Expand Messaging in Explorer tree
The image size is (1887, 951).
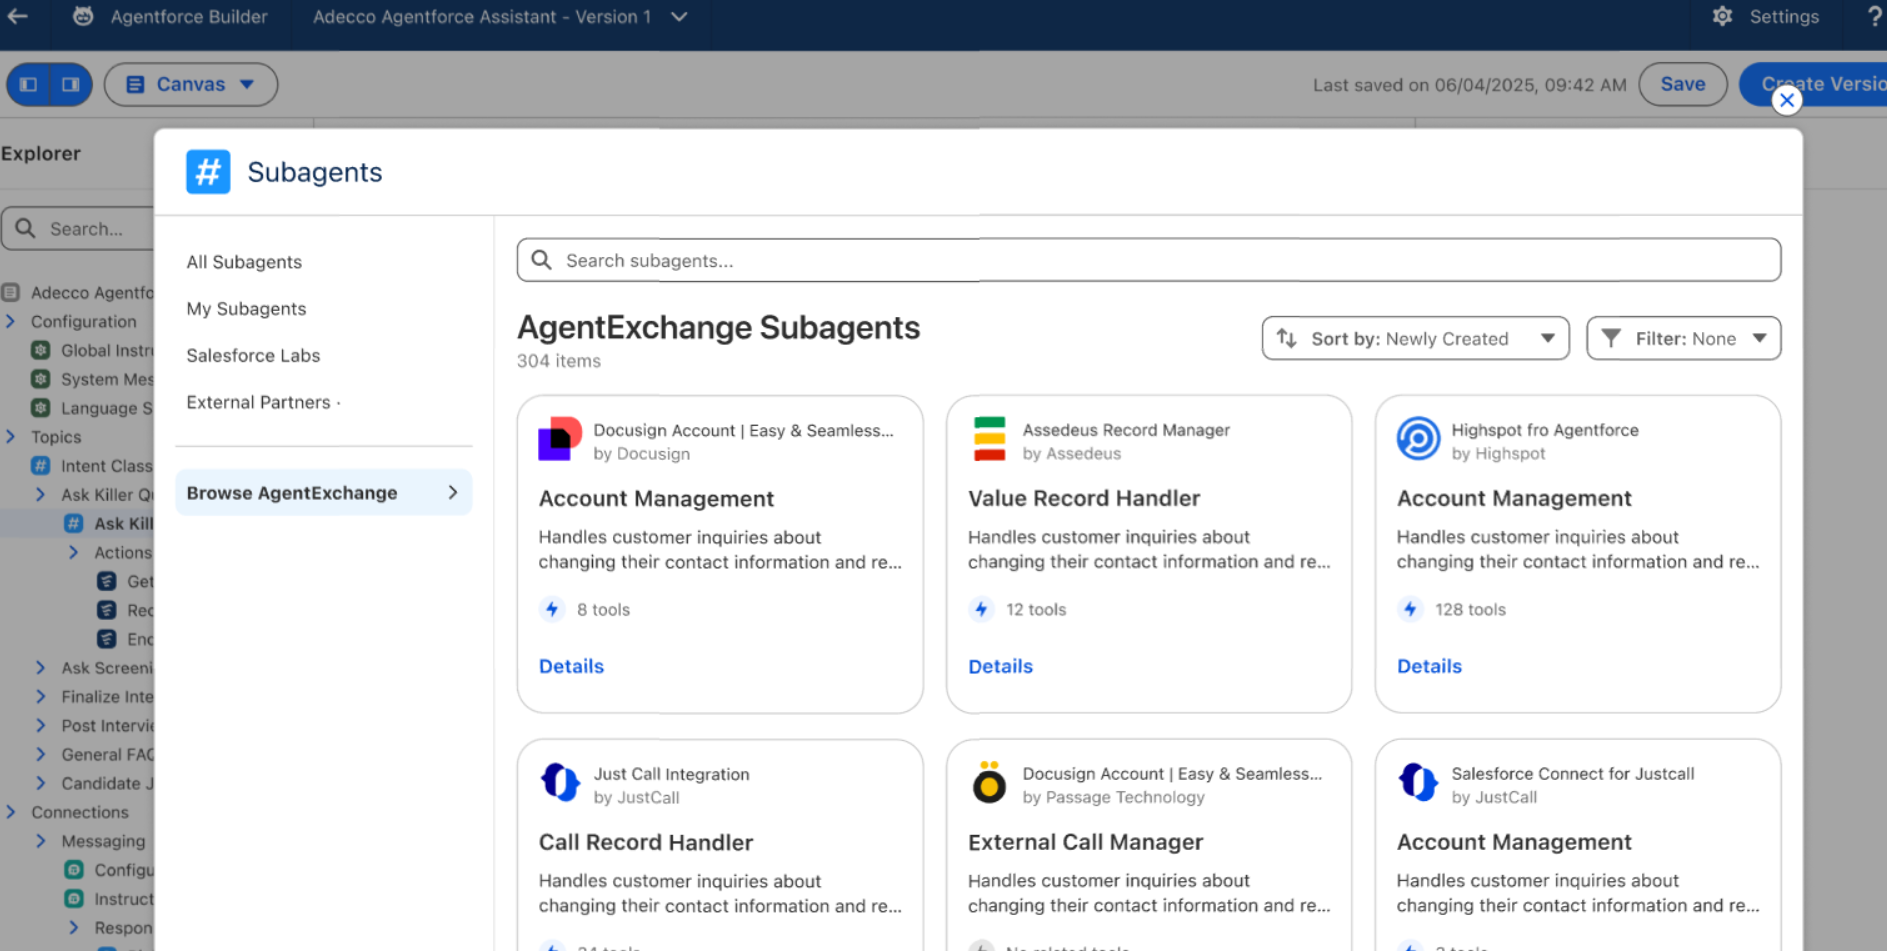(41, 841)
